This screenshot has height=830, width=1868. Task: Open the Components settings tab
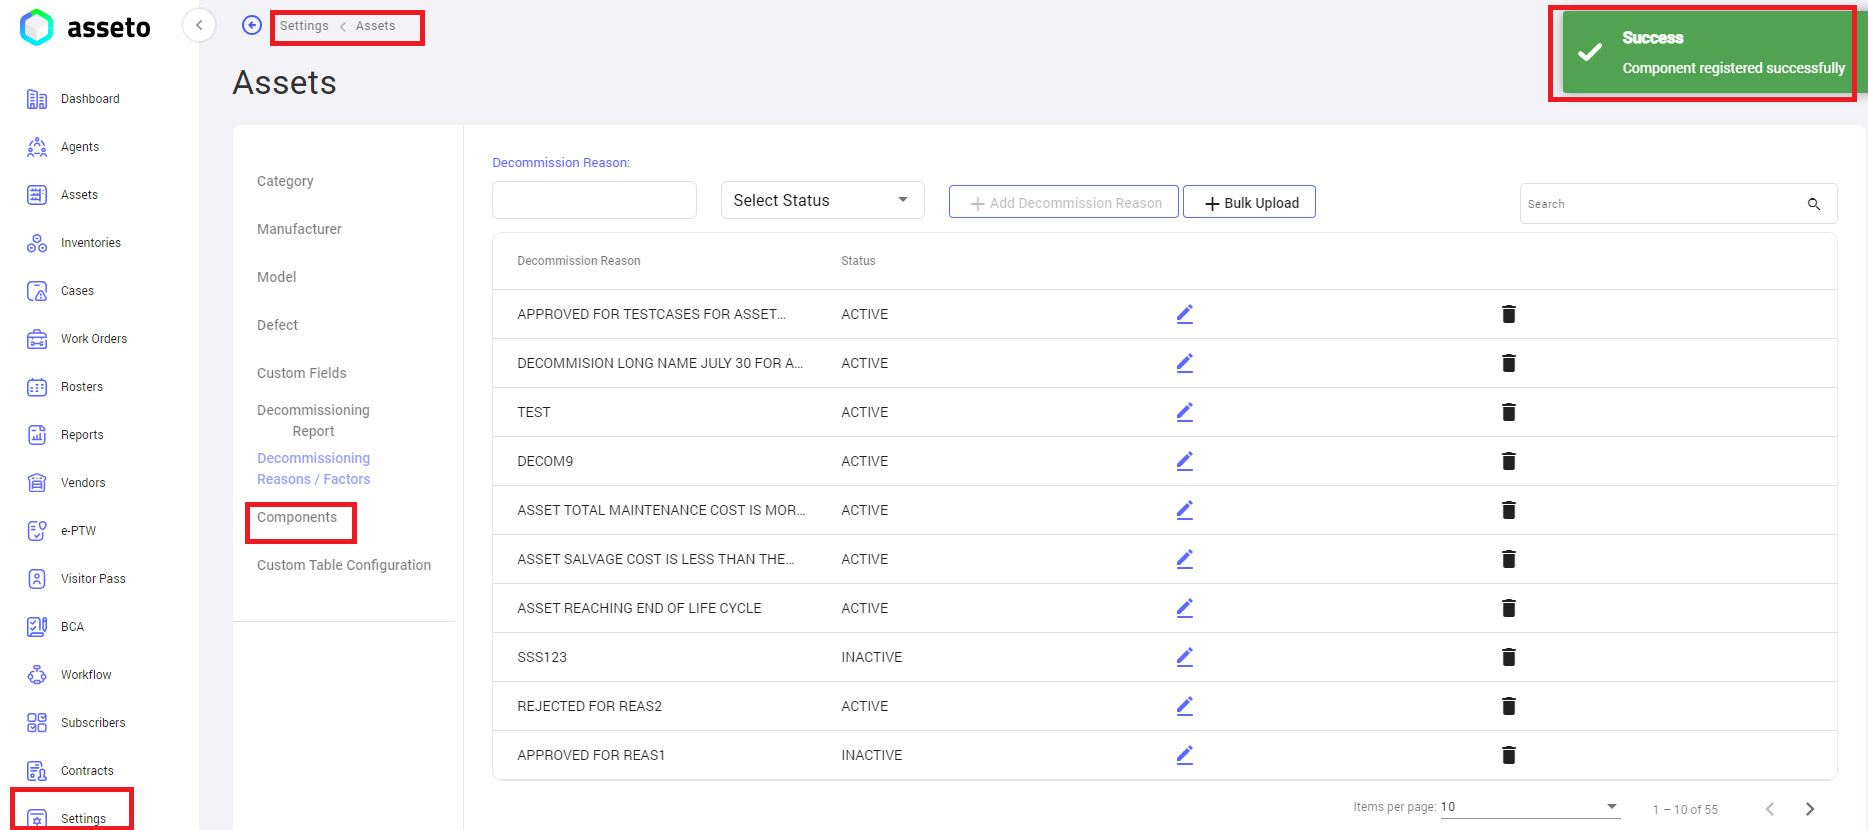tap(297, 517)
